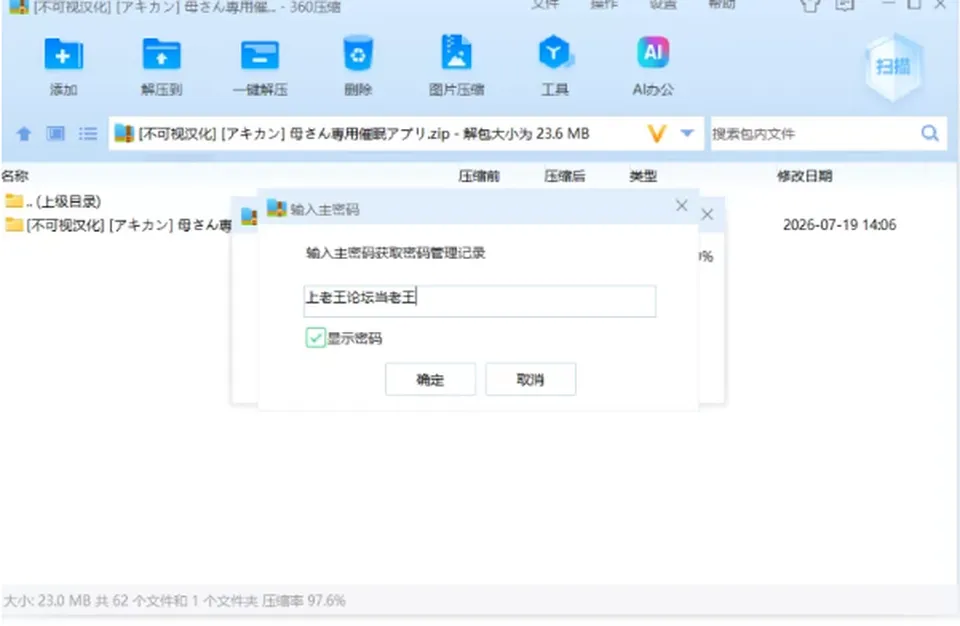Viewport: 960px width, 626px height.
Task: Confirm the password with 确定
Action: pyautogui.click(x=430, y=379)
